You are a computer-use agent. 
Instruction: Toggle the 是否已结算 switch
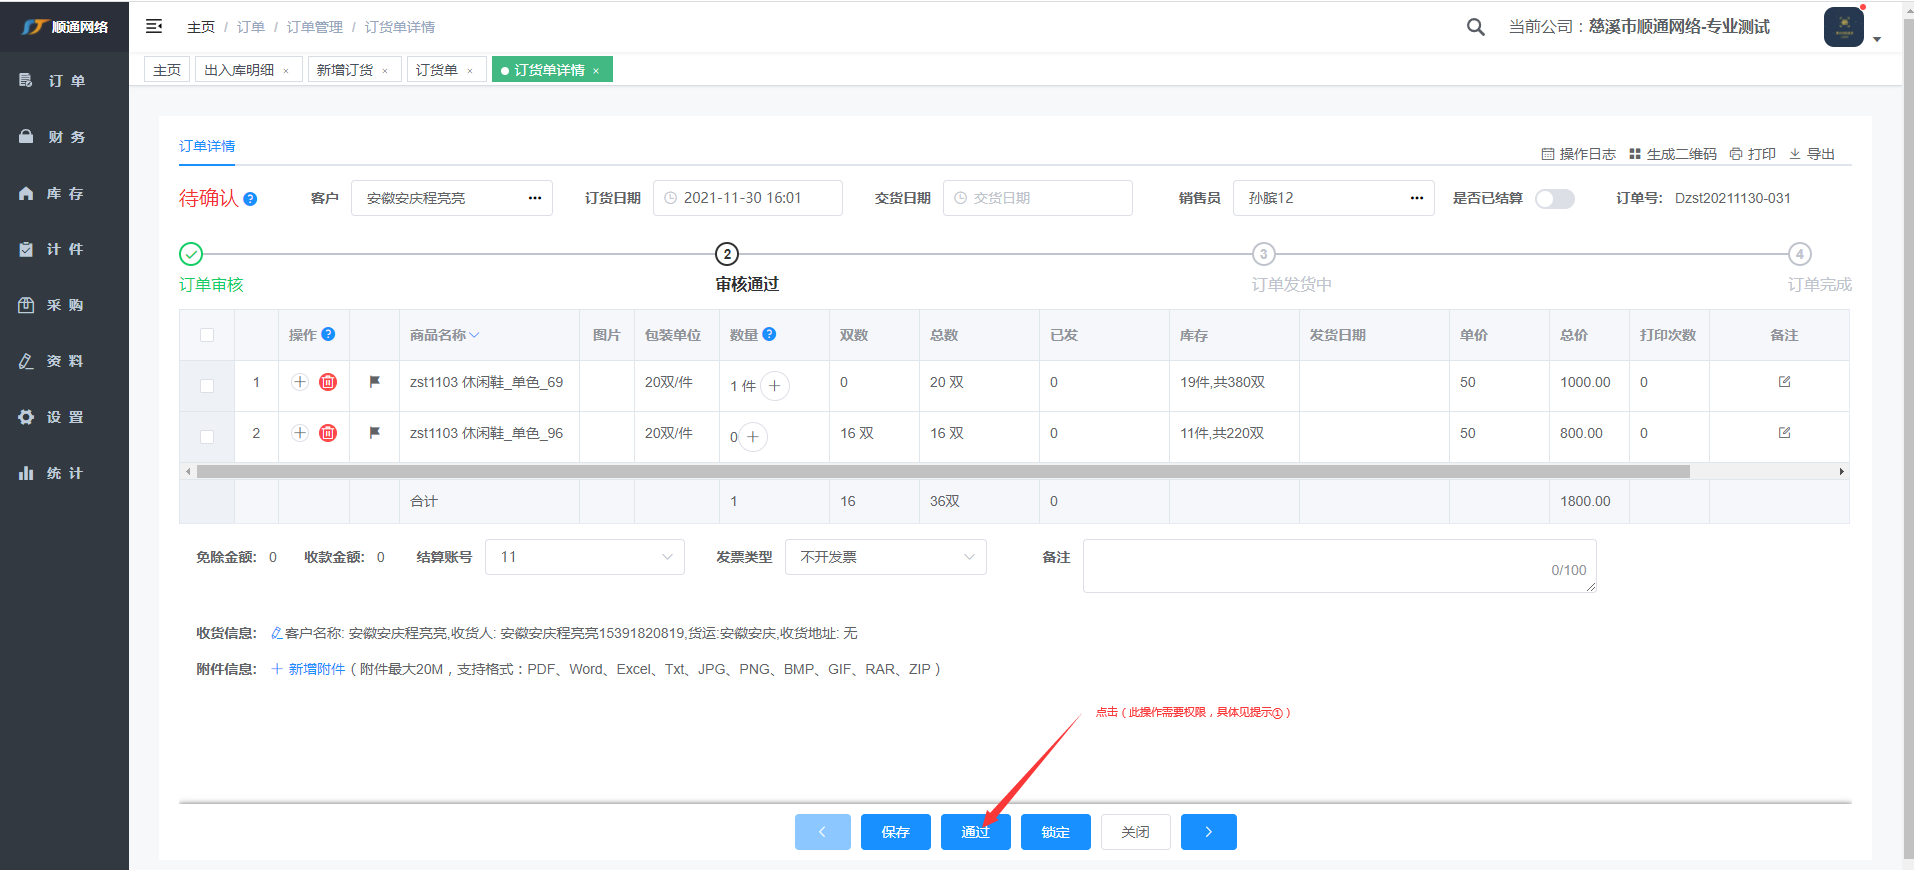coord(1554,199)
